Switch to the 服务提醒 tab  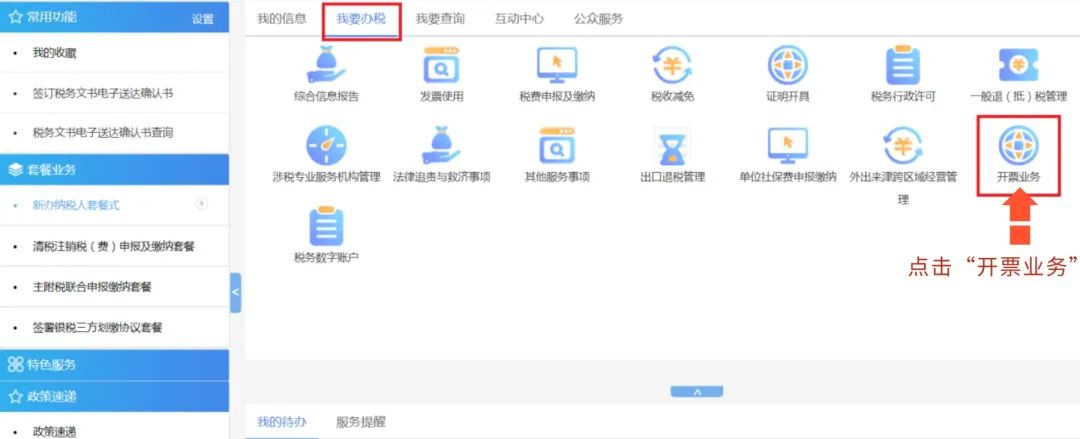click(361, 422)
